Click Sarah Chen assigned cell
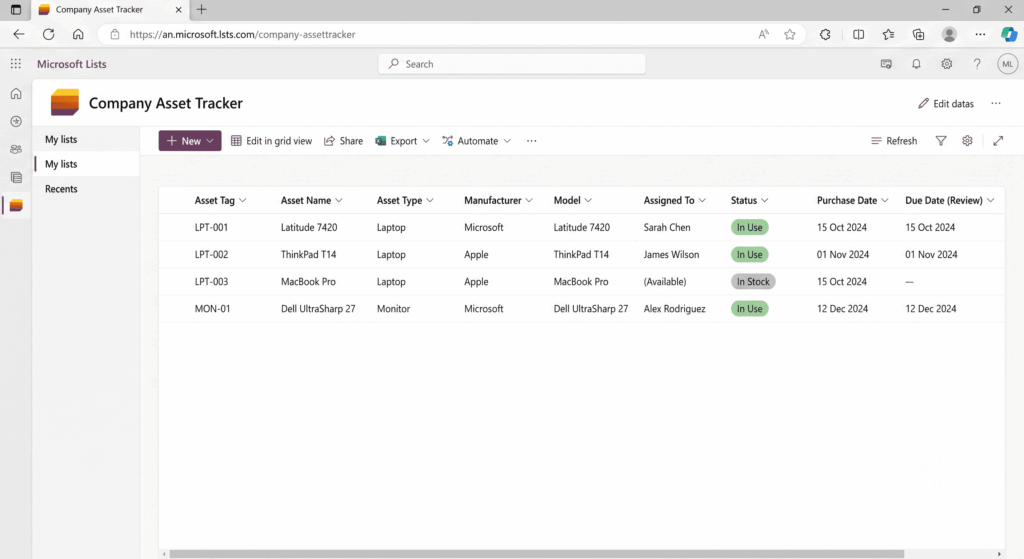The width and height of the screenshot is (1024, 559). pyautogui.click(x=667, y=228)
